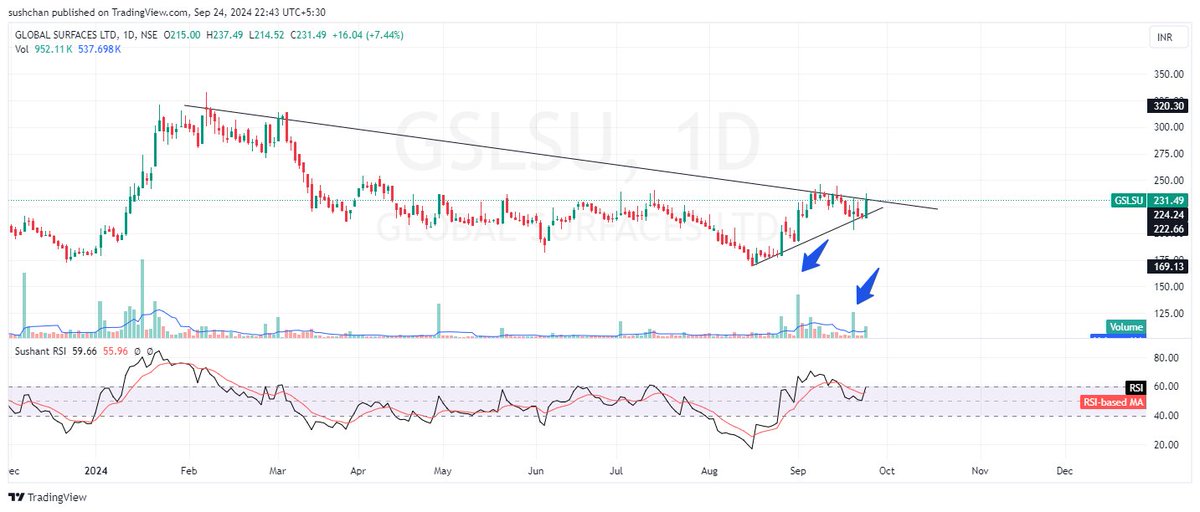
Task: Click the 300.00 price axis value
Action: [x=1169, y=127]
